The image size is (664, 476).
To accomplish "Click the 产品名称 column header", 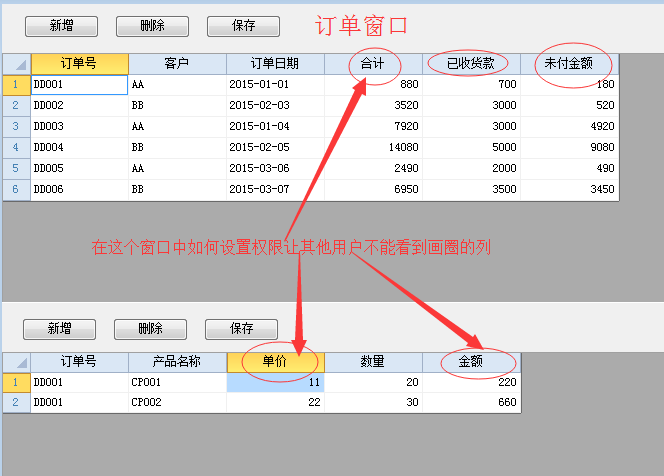I will (177, 362).
